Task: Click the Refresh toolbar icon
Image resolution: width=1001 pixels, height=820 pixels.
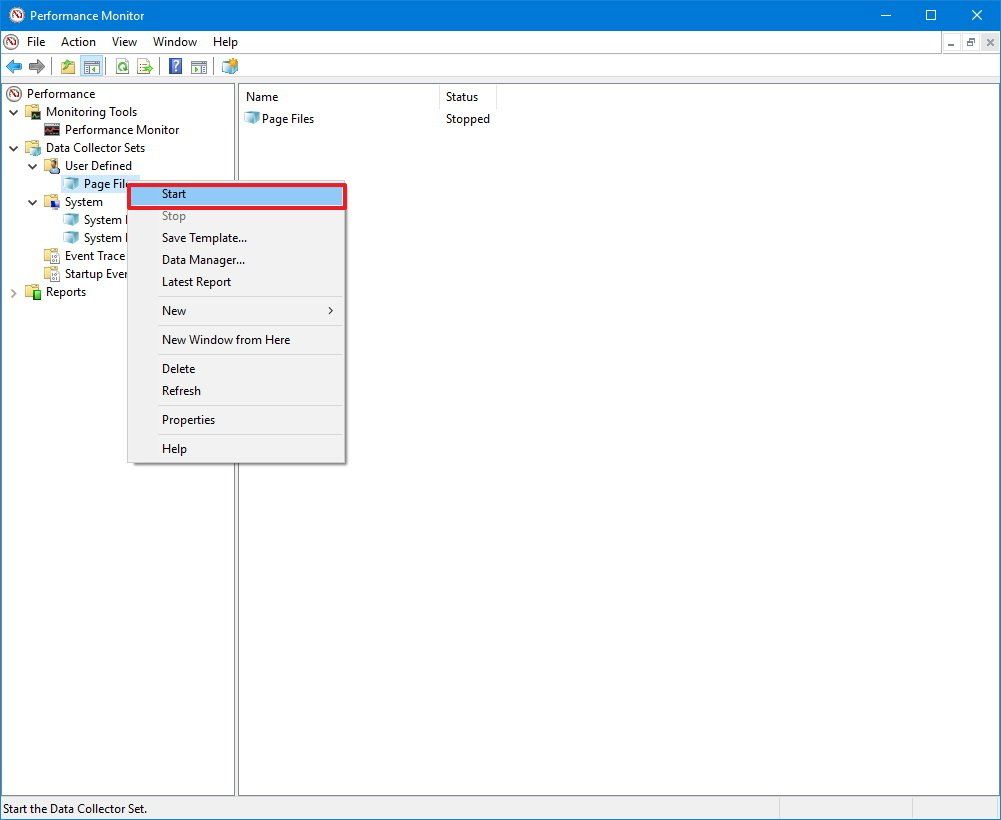Action: (x=122, y=66)
